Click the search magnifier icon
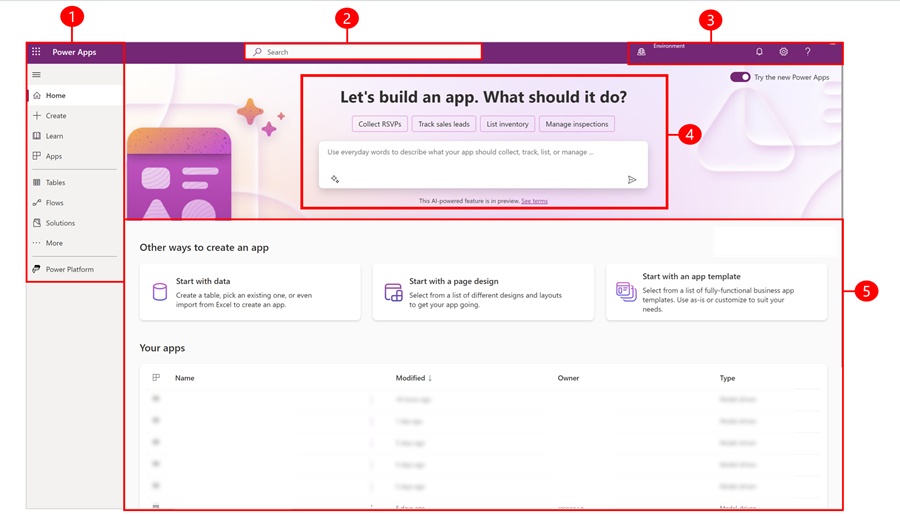This screenshot has width=900, height=516. 258,52
